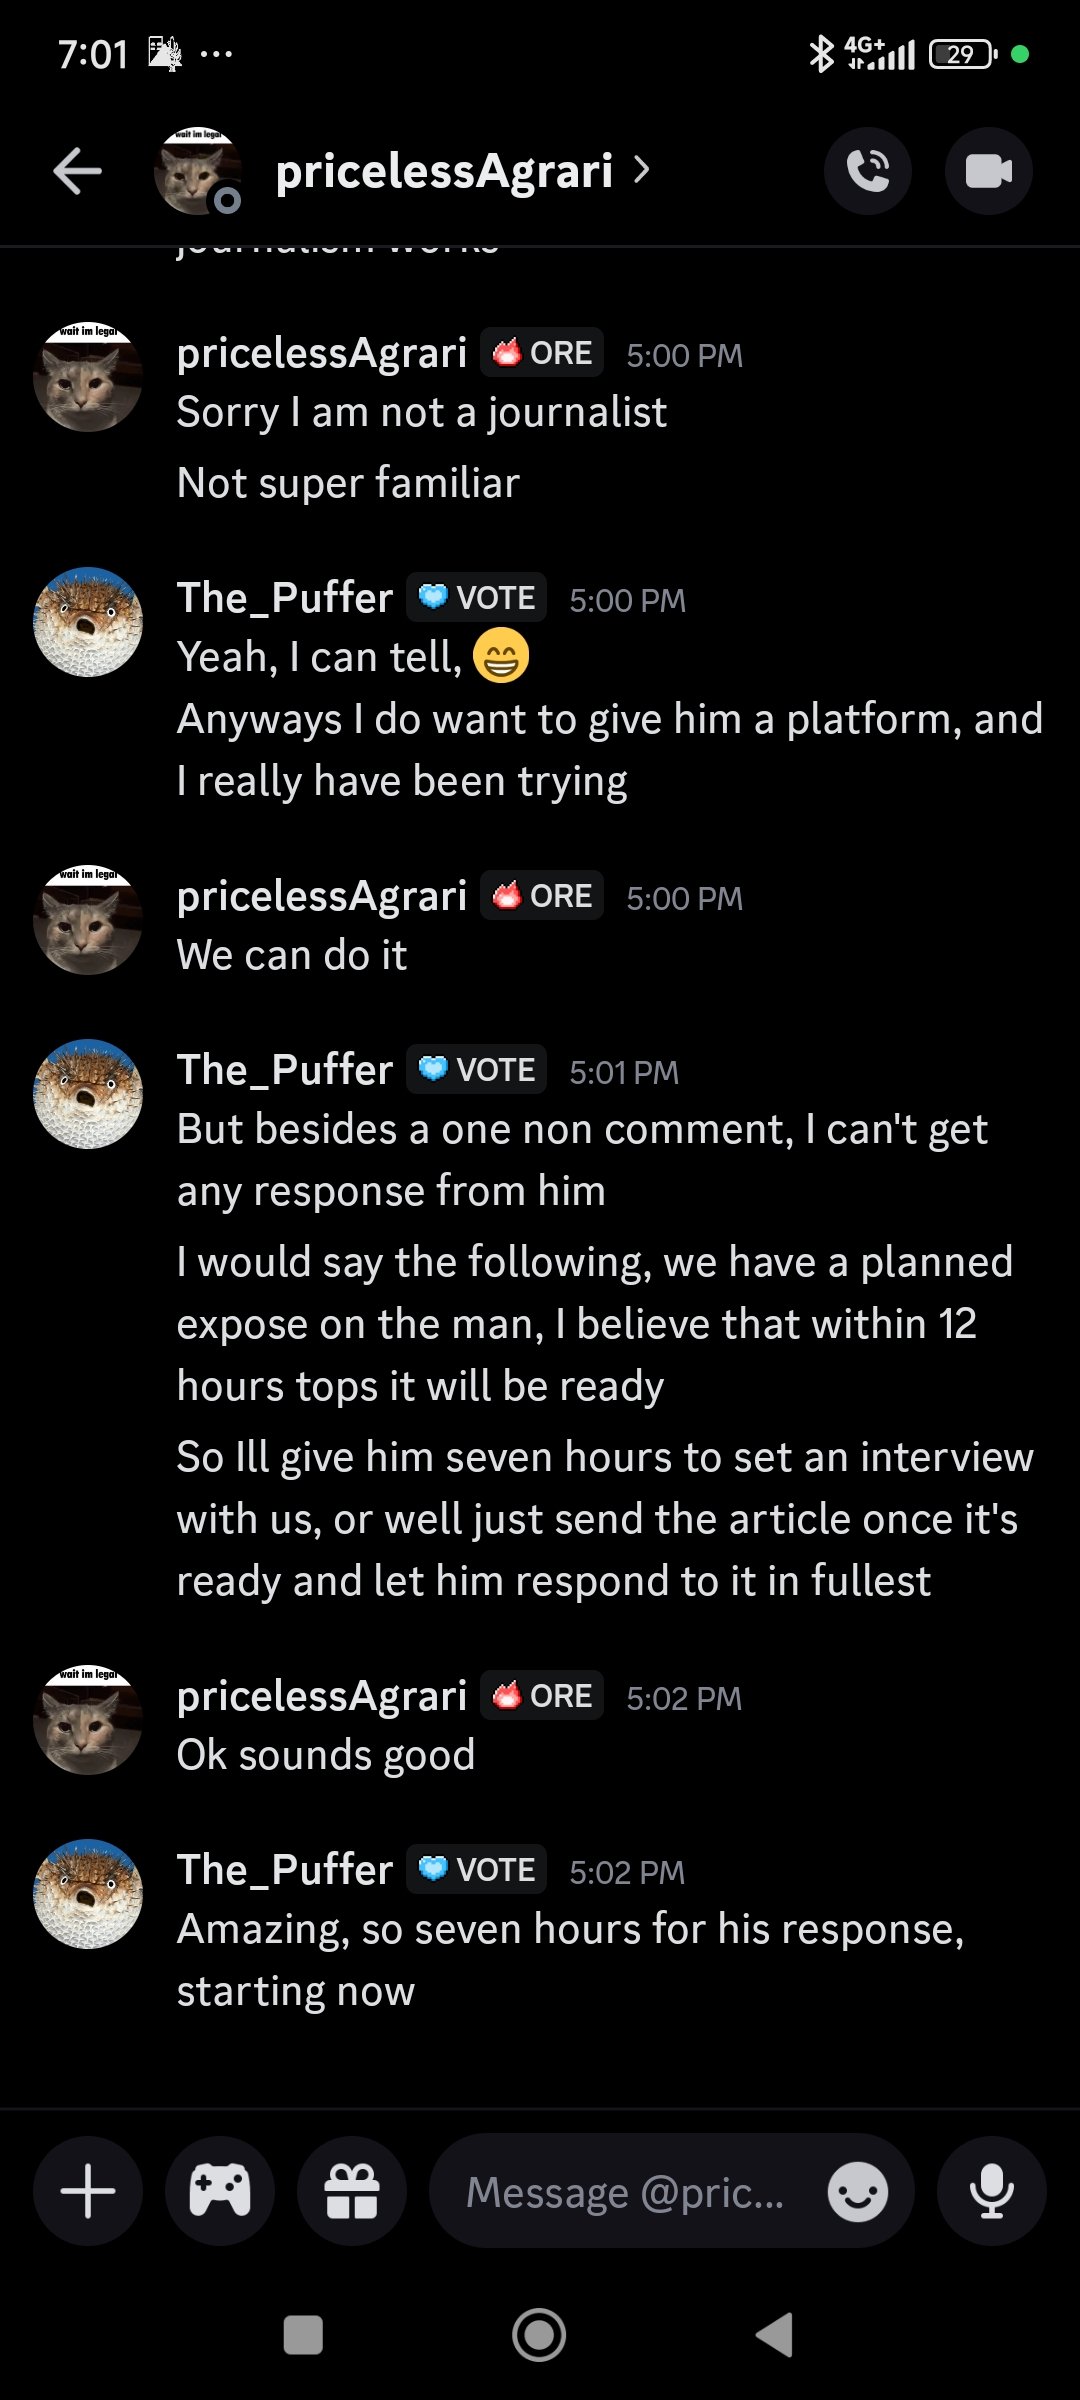Tap the back arrow in header
This screenshot has width=1080, height=2400.
78,171
